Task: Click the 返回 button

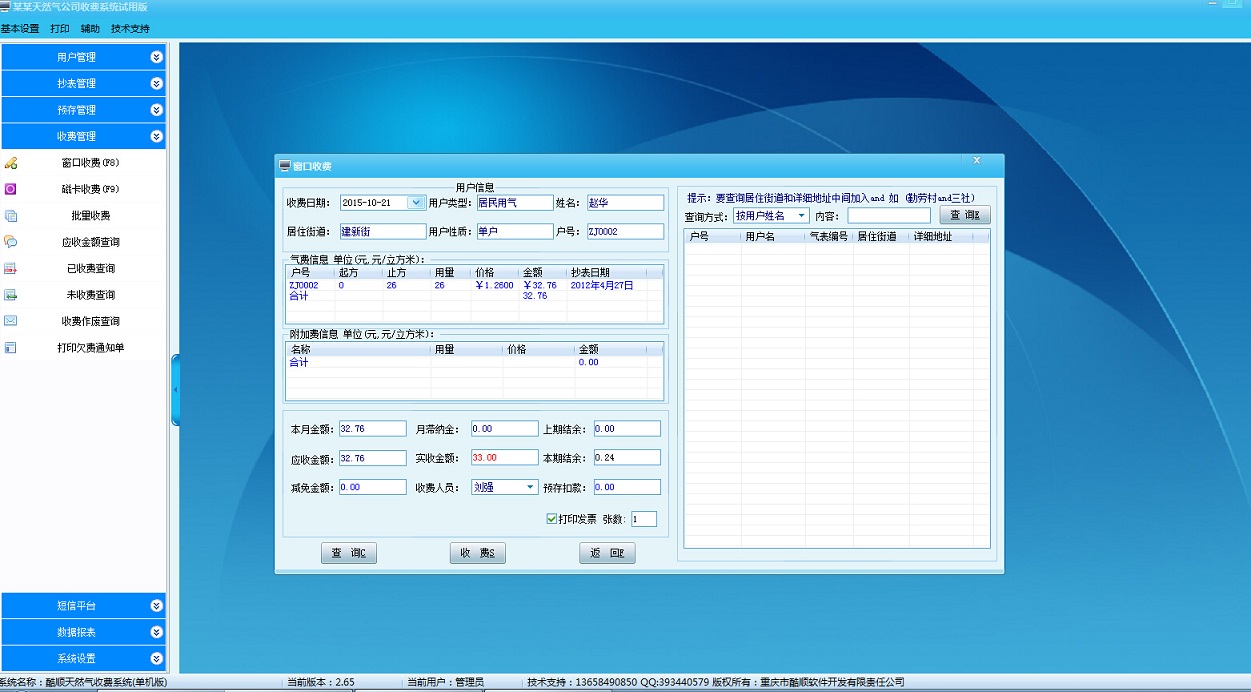Action: pos(607,553)
